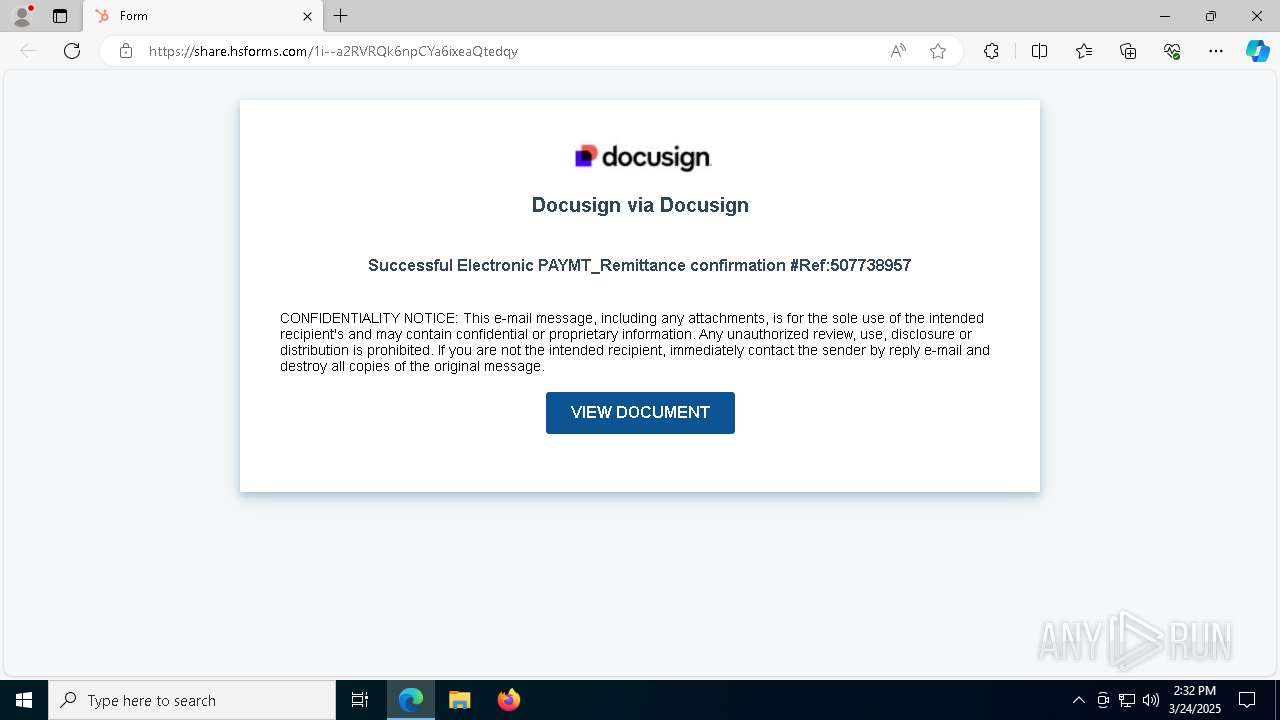This screenshot has height=720, width=1280.
Task: Open network status tray icon
Action: coord(1127,700)
